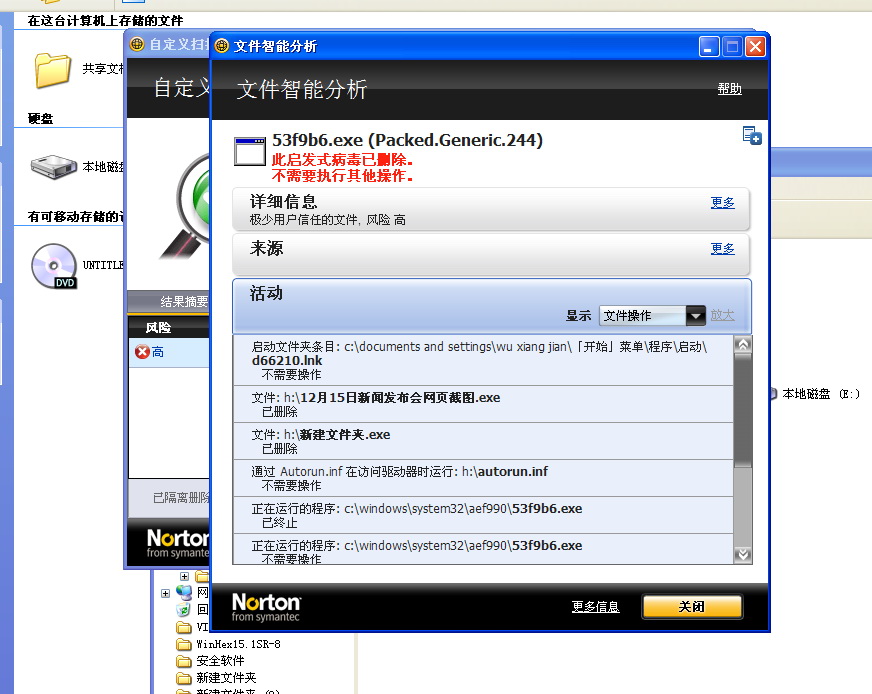The width and height of the screenshot is (872, 694).
Task: Click the 极少用户信任的文件, 风险 高 description
Action: click(x=328, y=220)
